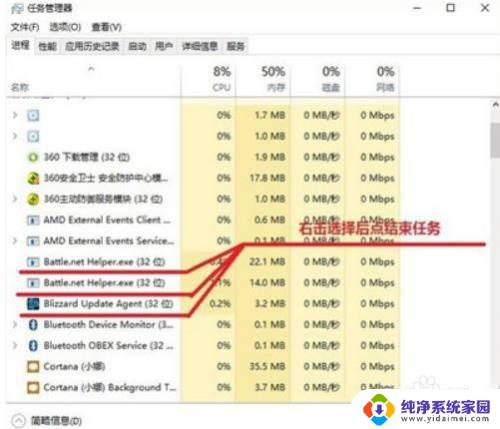Switch to the 服务 tab
The height and width of the screenshot is (429, 500).
tap(235, 46)
